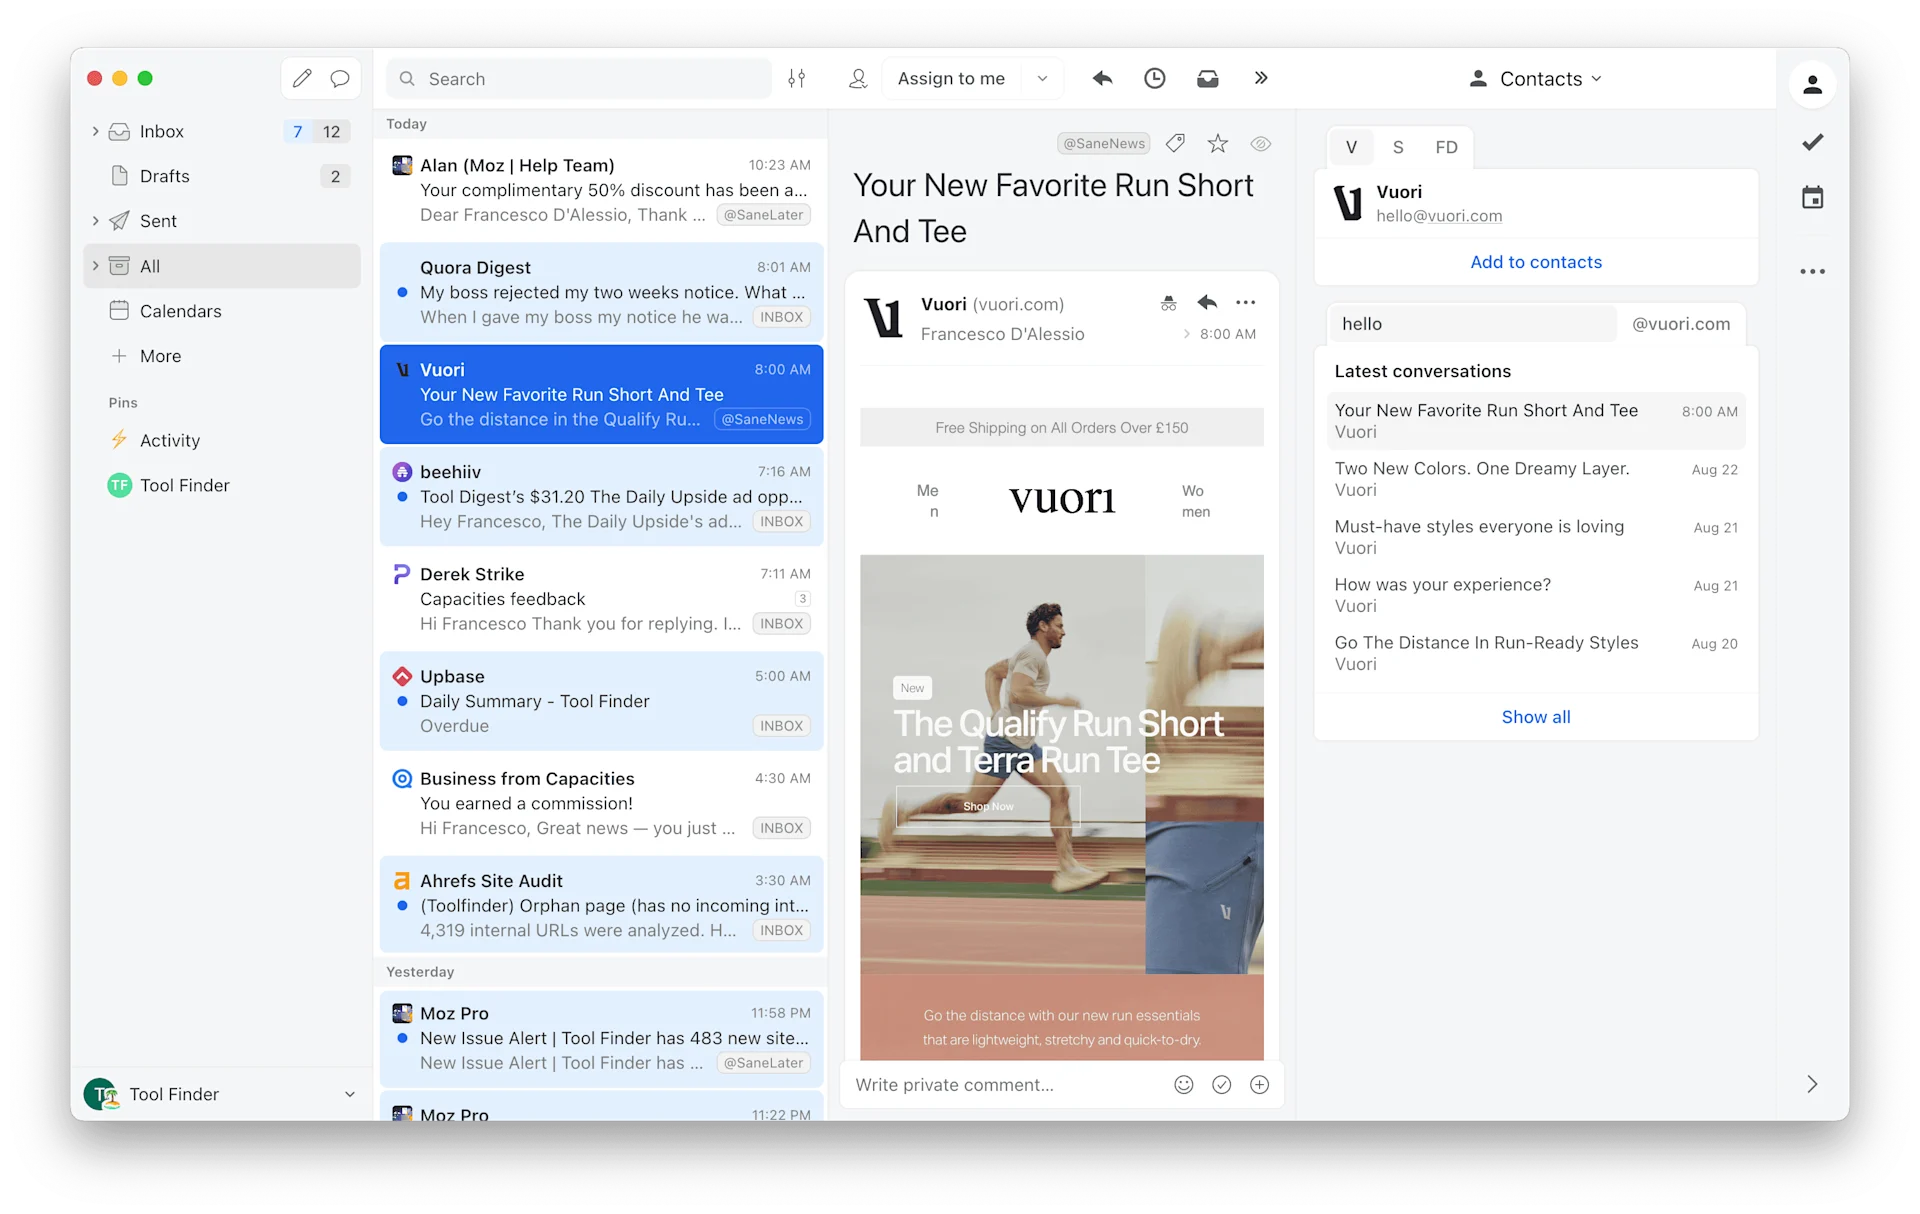
Task: Star the open Vuori email
Action: click(x=1218, y=143)
